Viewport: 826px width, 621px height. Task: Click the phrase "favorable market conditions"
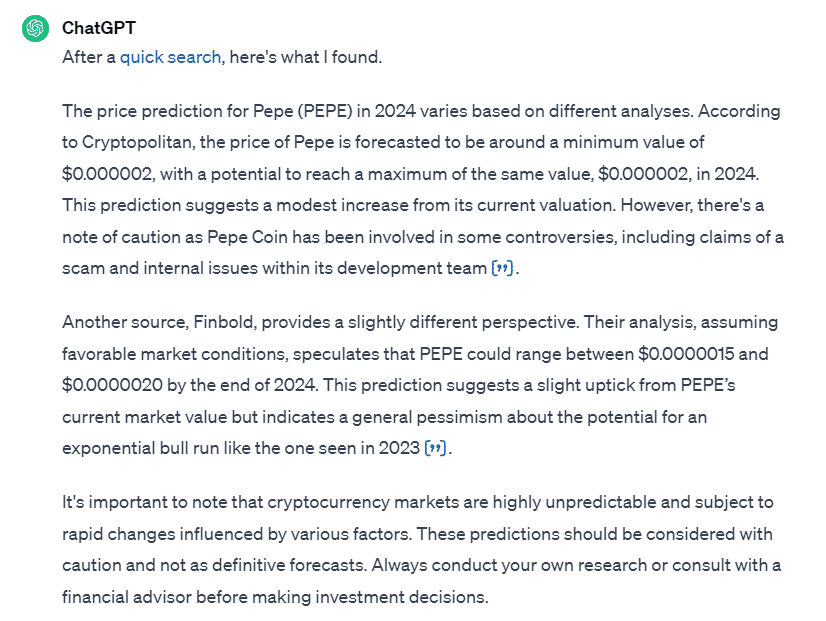pos(168,354)
